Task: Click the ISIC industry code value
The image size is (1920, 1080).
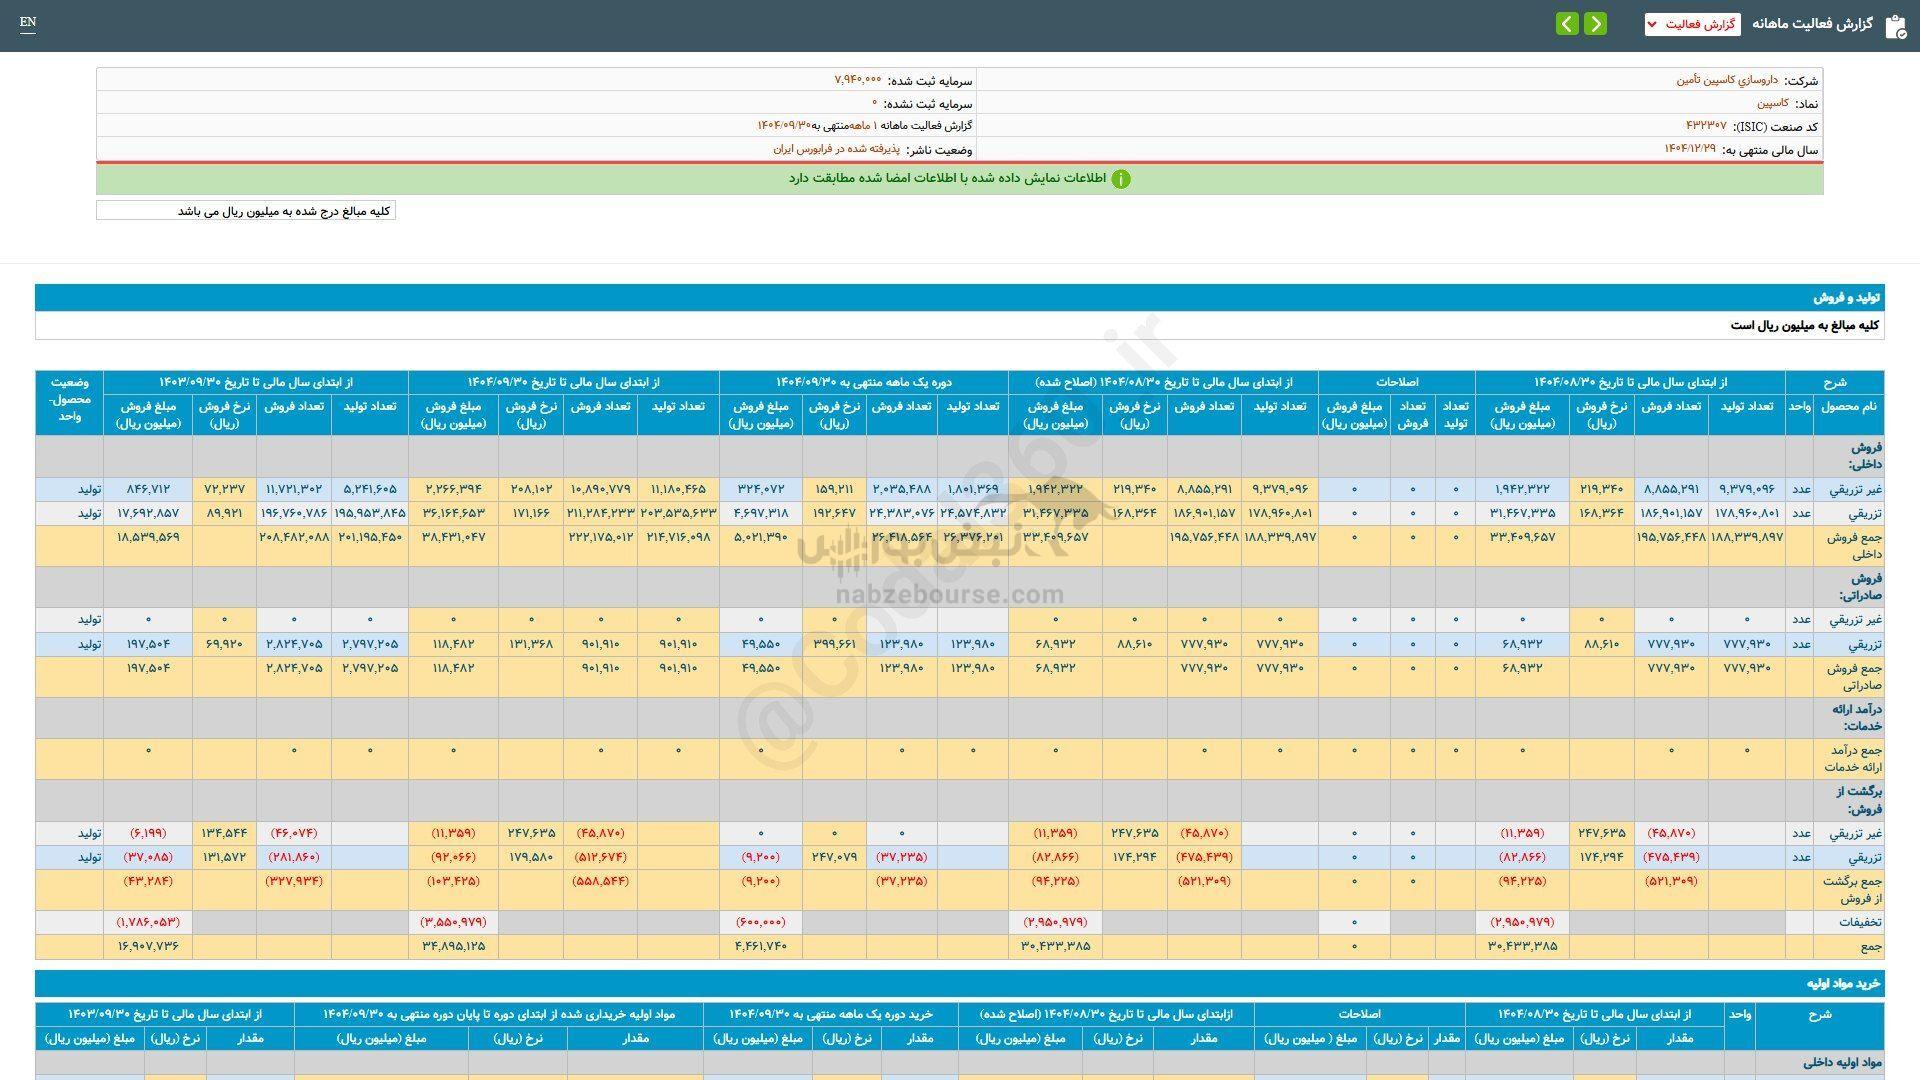Action: 1705,126
